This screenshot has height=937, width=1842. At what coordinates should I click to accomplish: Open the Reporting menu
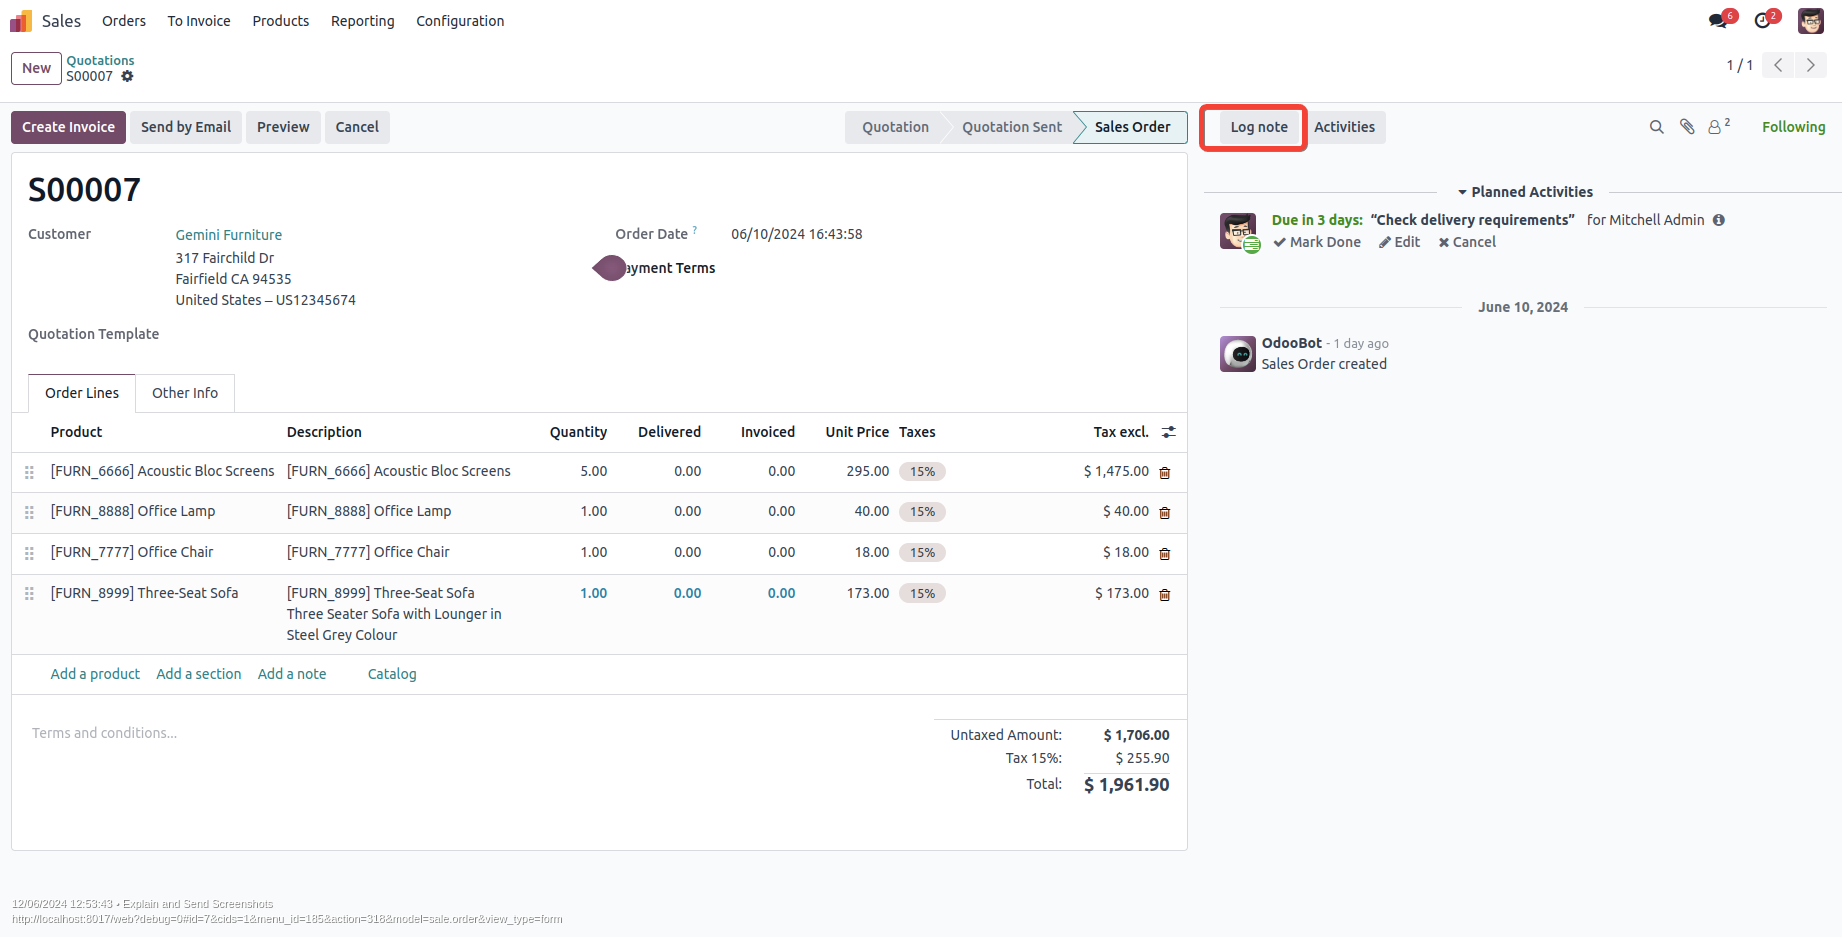pos(362,21)
